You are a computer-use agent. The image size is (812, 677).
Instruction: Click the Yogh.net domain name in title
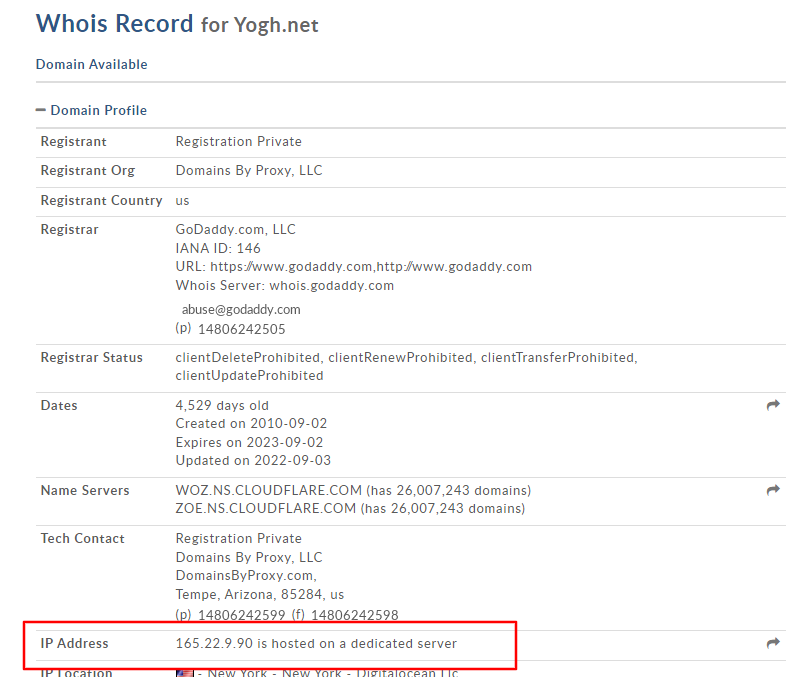tap(276, 25)
